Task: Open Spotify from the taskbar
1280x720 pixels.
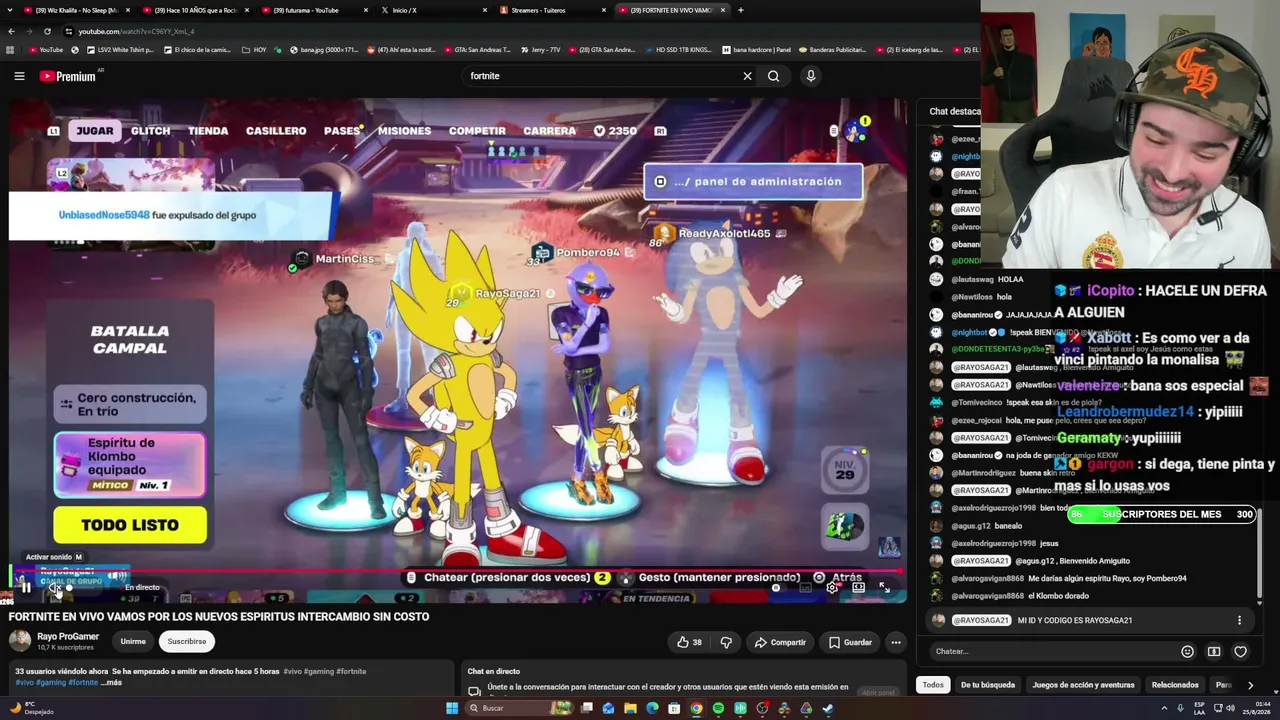Action: coord(718,708)
